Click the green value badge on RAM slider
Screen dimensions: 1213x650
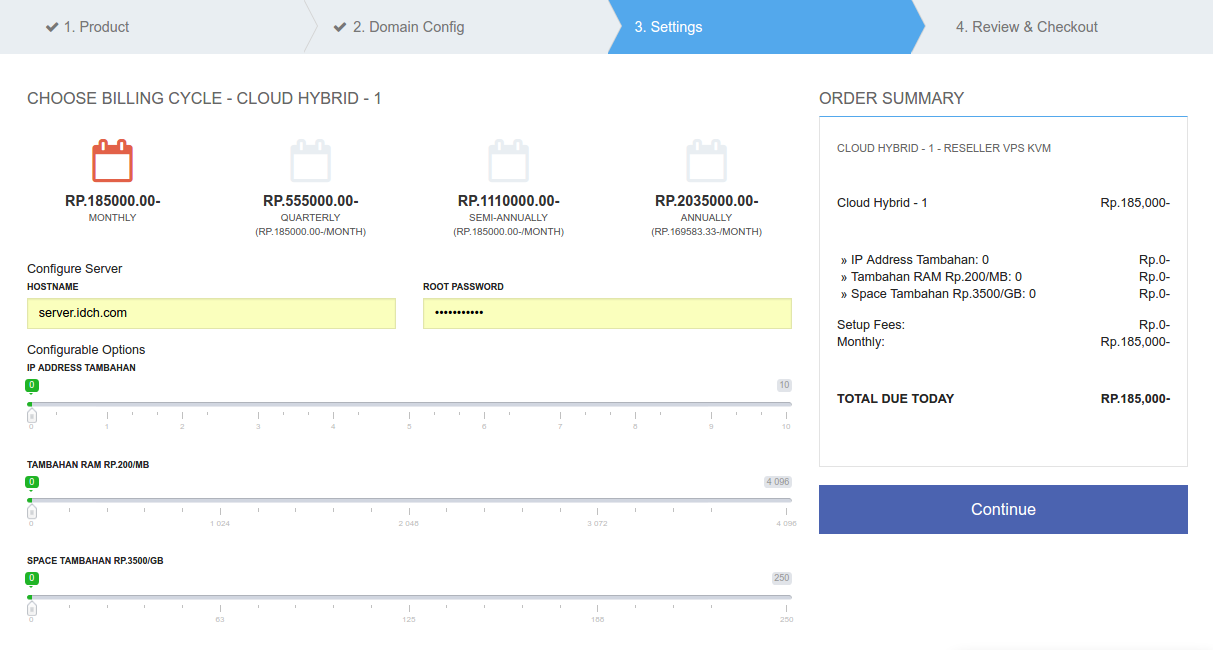coord(31,481)
